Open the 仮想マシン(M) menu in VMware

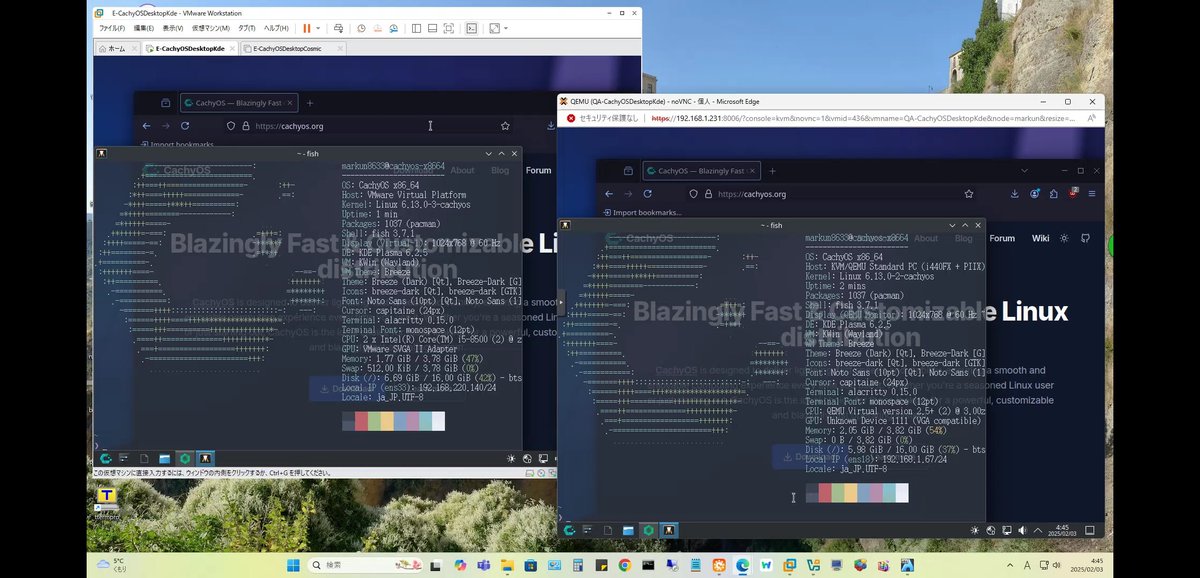coord(211,28)
